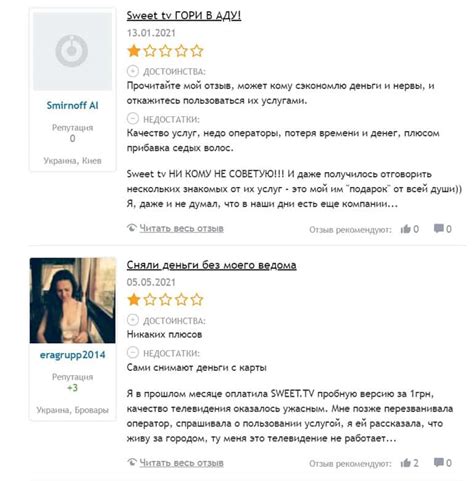Click the default gray avatar of Smirnoff Al
The height and width of the screenshot is (481, 474).
pyautogui.click(x=72, y=51)
